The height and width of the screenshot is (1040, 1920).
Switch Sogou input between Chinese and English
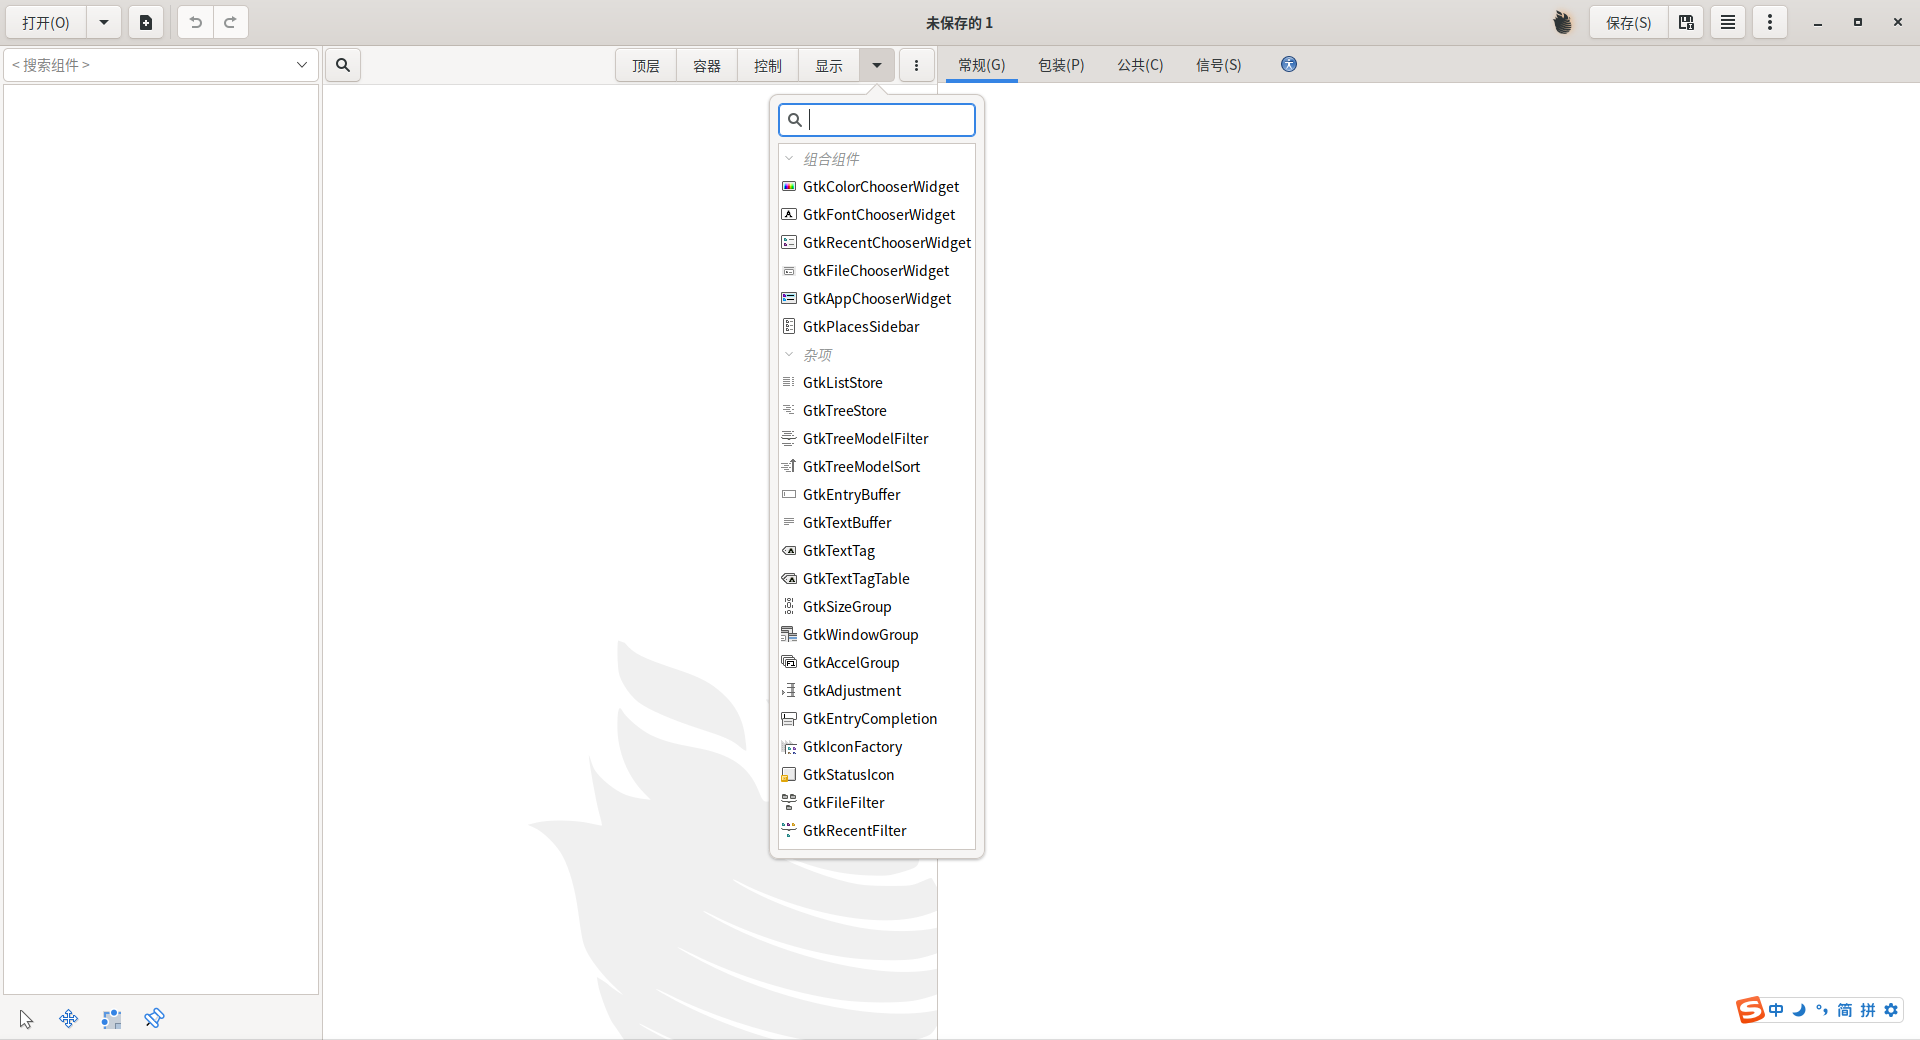1774,1010
